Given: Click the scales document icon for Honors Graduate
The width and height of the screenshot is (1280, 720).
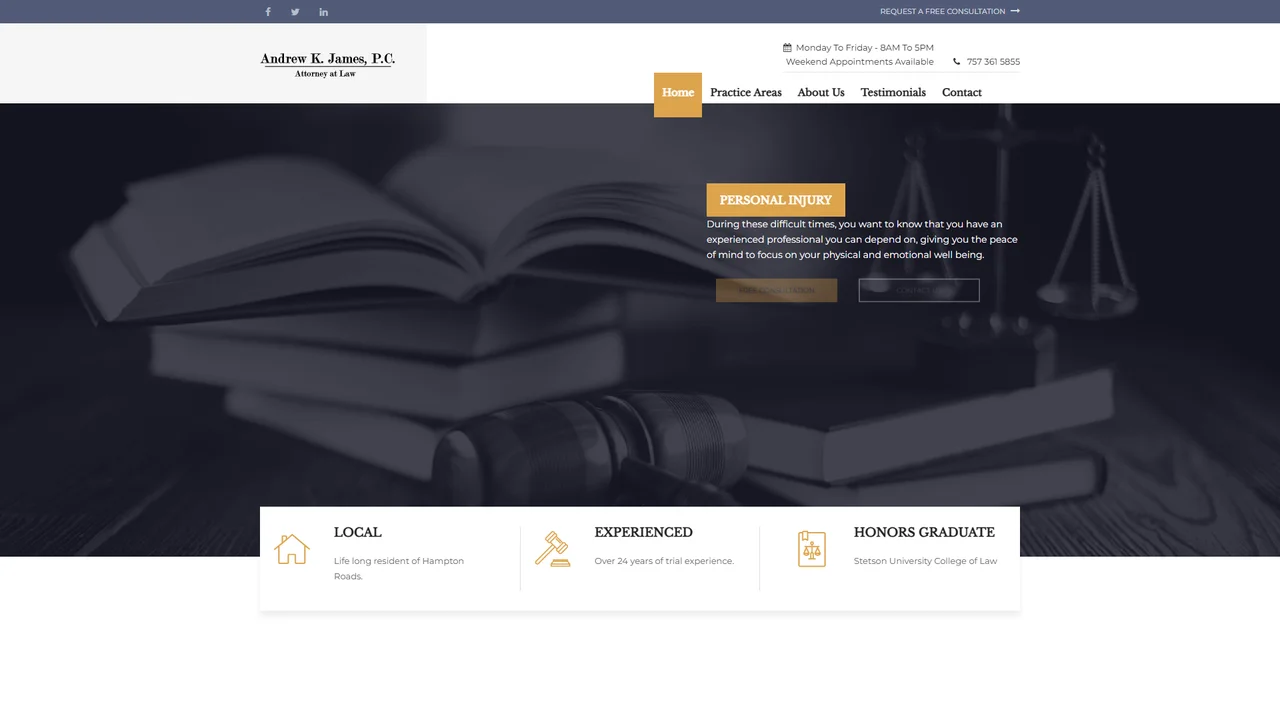Looking at the screenshot, I should [x=812, y=549].
